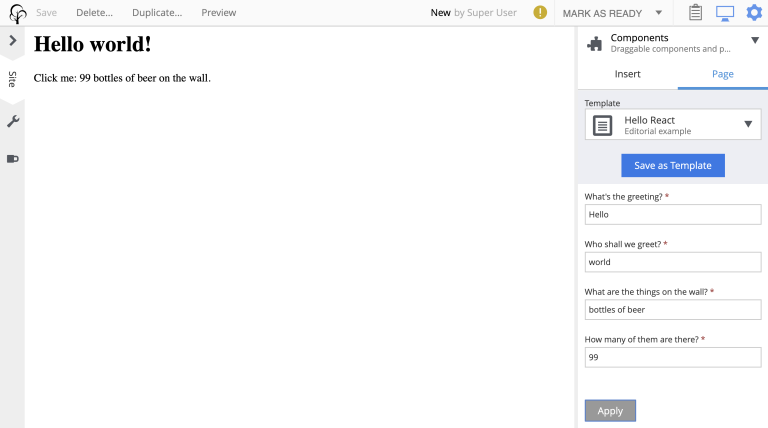
Task: Open the Site side tab
Action: 13,78
